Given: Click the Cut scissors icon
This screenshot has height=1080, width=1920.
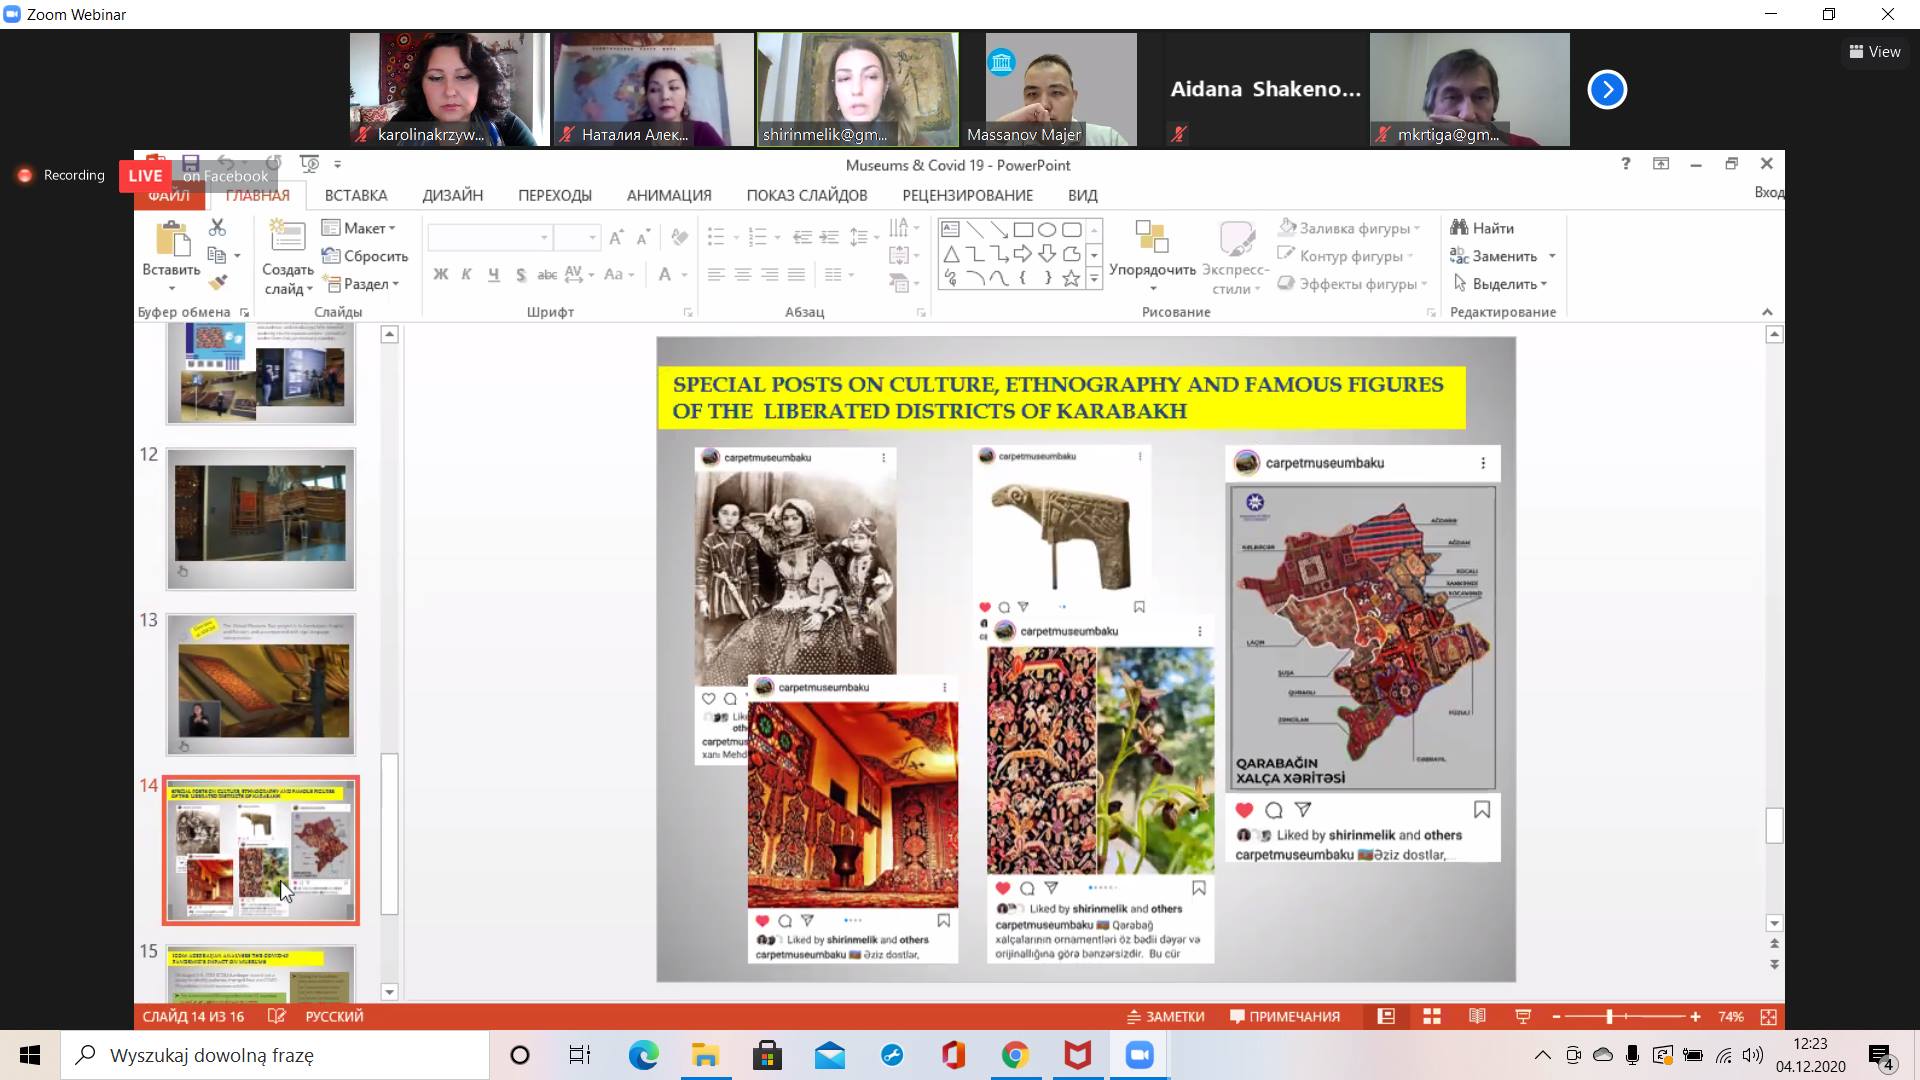Looking at the screenshot, I should coord(217,228).
